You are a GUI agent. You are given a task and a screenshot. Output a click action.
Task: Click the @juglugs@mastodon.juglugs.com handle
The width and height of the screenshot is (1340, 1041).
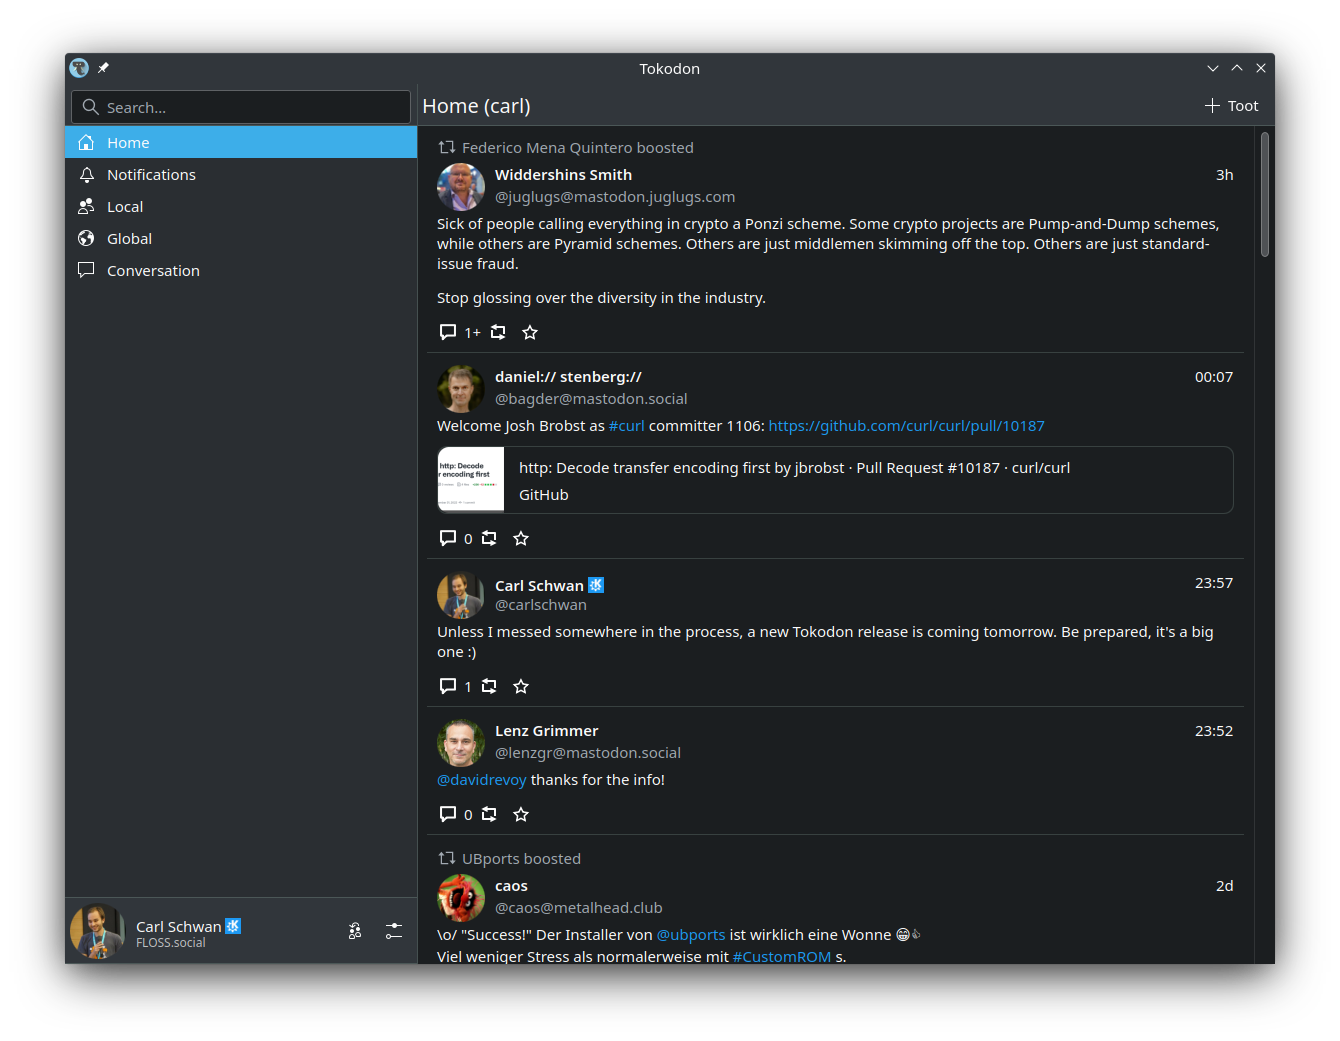click(x=615, y=197)
